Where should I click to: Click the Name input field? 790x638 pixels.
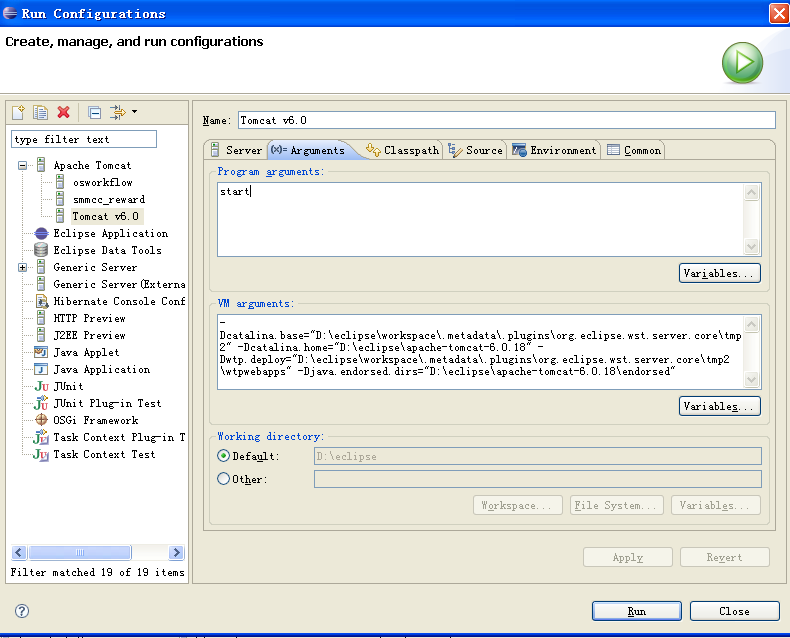pyautogui.click(x=506, y=120)
